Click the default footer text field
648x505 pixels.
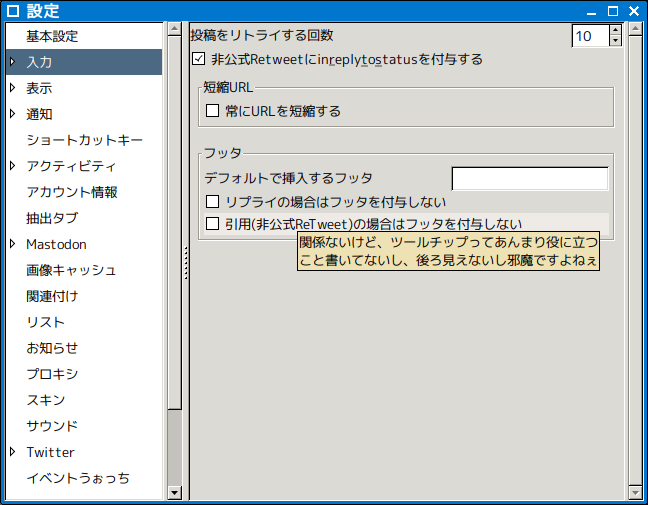(x=529, y=179)
